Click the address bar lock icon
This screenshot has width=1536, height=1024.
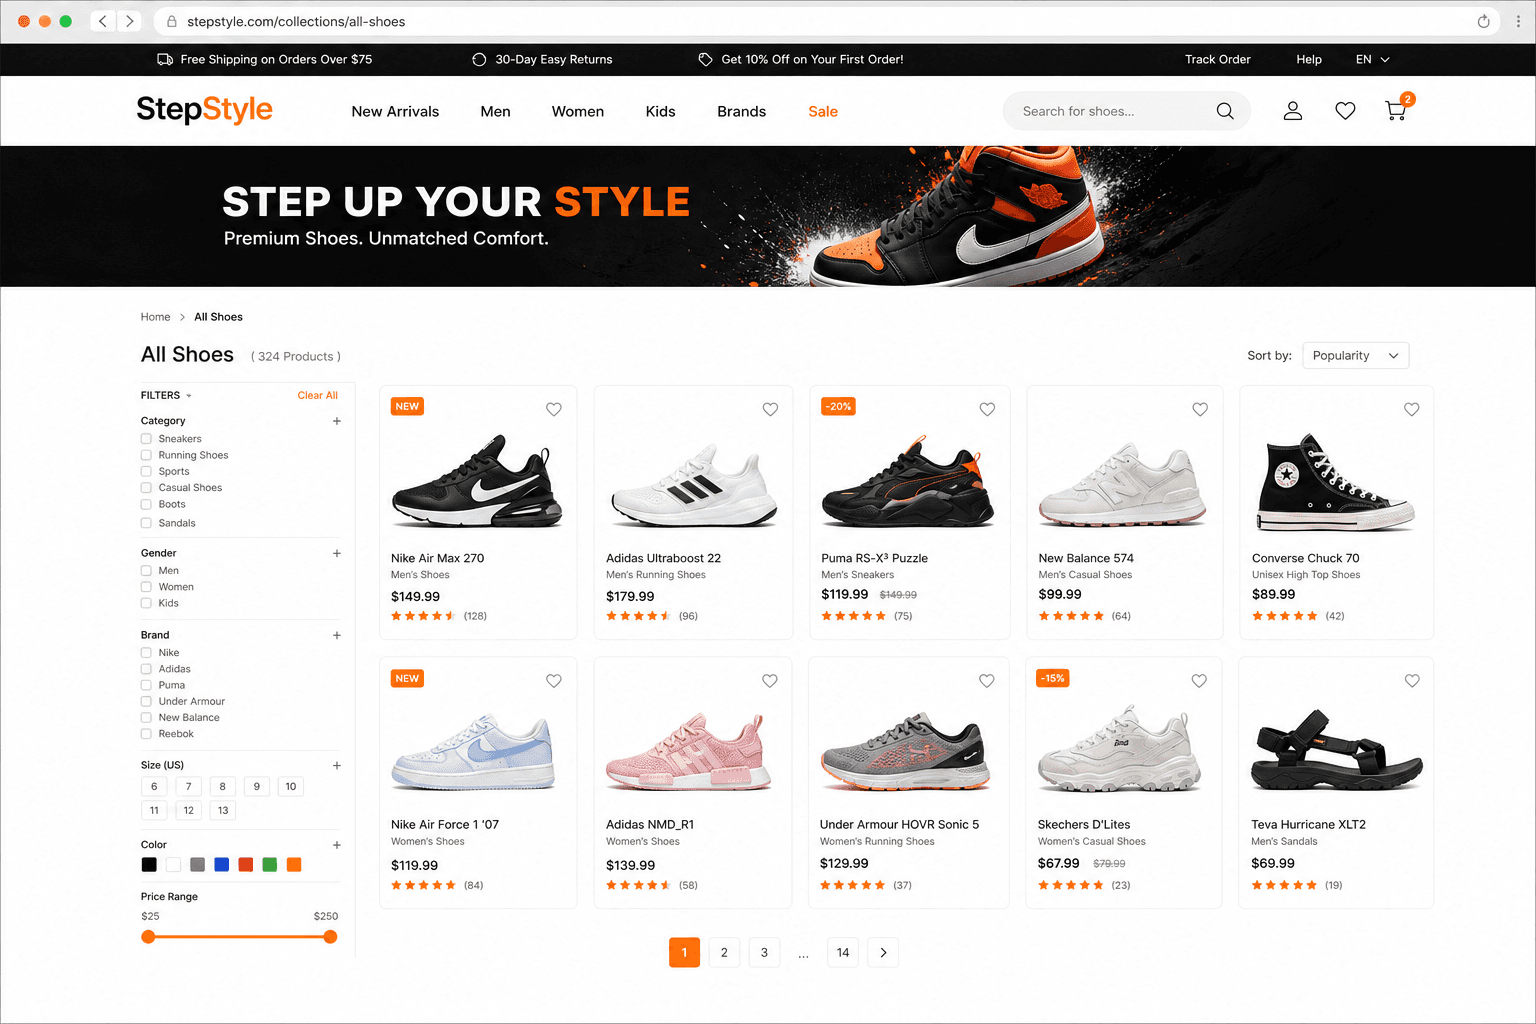(x=172, y=21)
